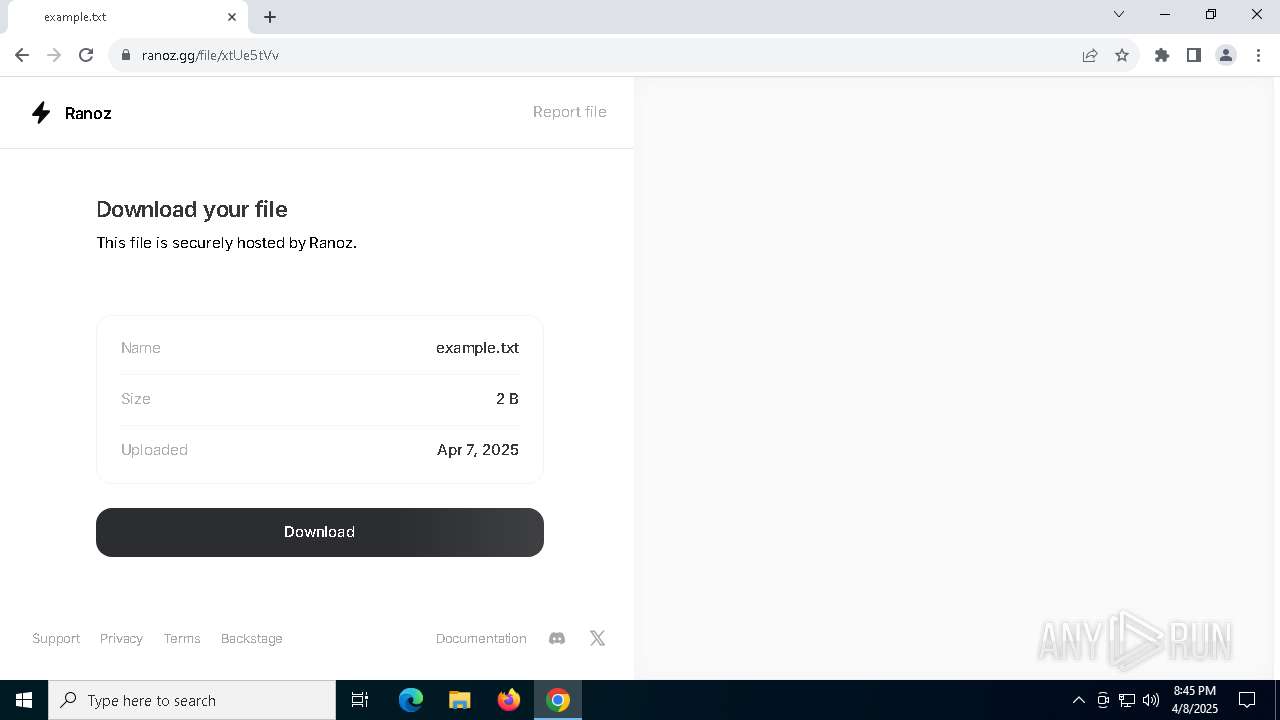Open the Documentation footer link

(481, 638)
